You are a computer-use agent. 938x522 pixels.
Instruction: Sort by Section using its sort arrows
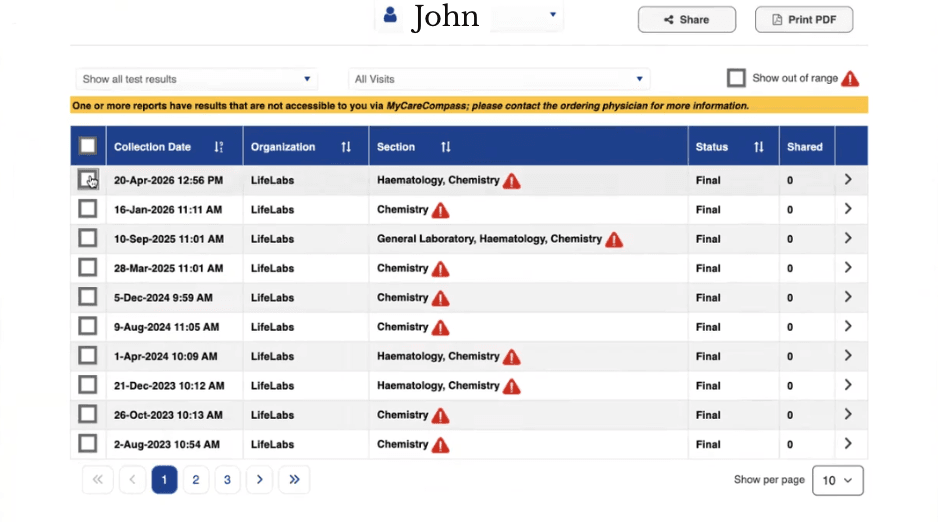click(446, 146)
